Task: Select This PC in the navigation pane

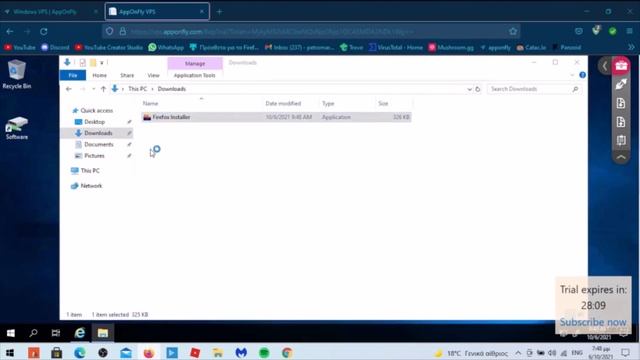Action: (x=90, y=171)
